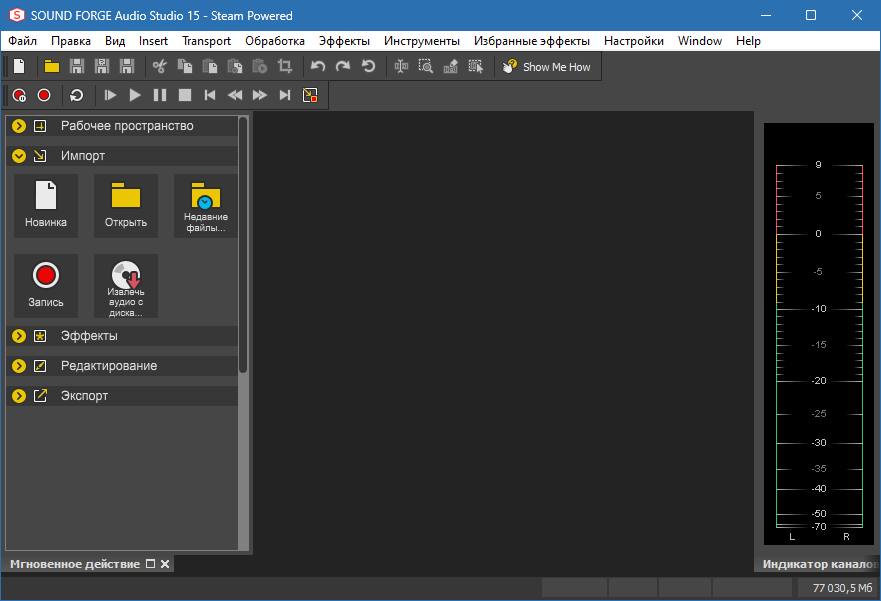
Task: Open the Insert menu
Action: coord(153,41)
